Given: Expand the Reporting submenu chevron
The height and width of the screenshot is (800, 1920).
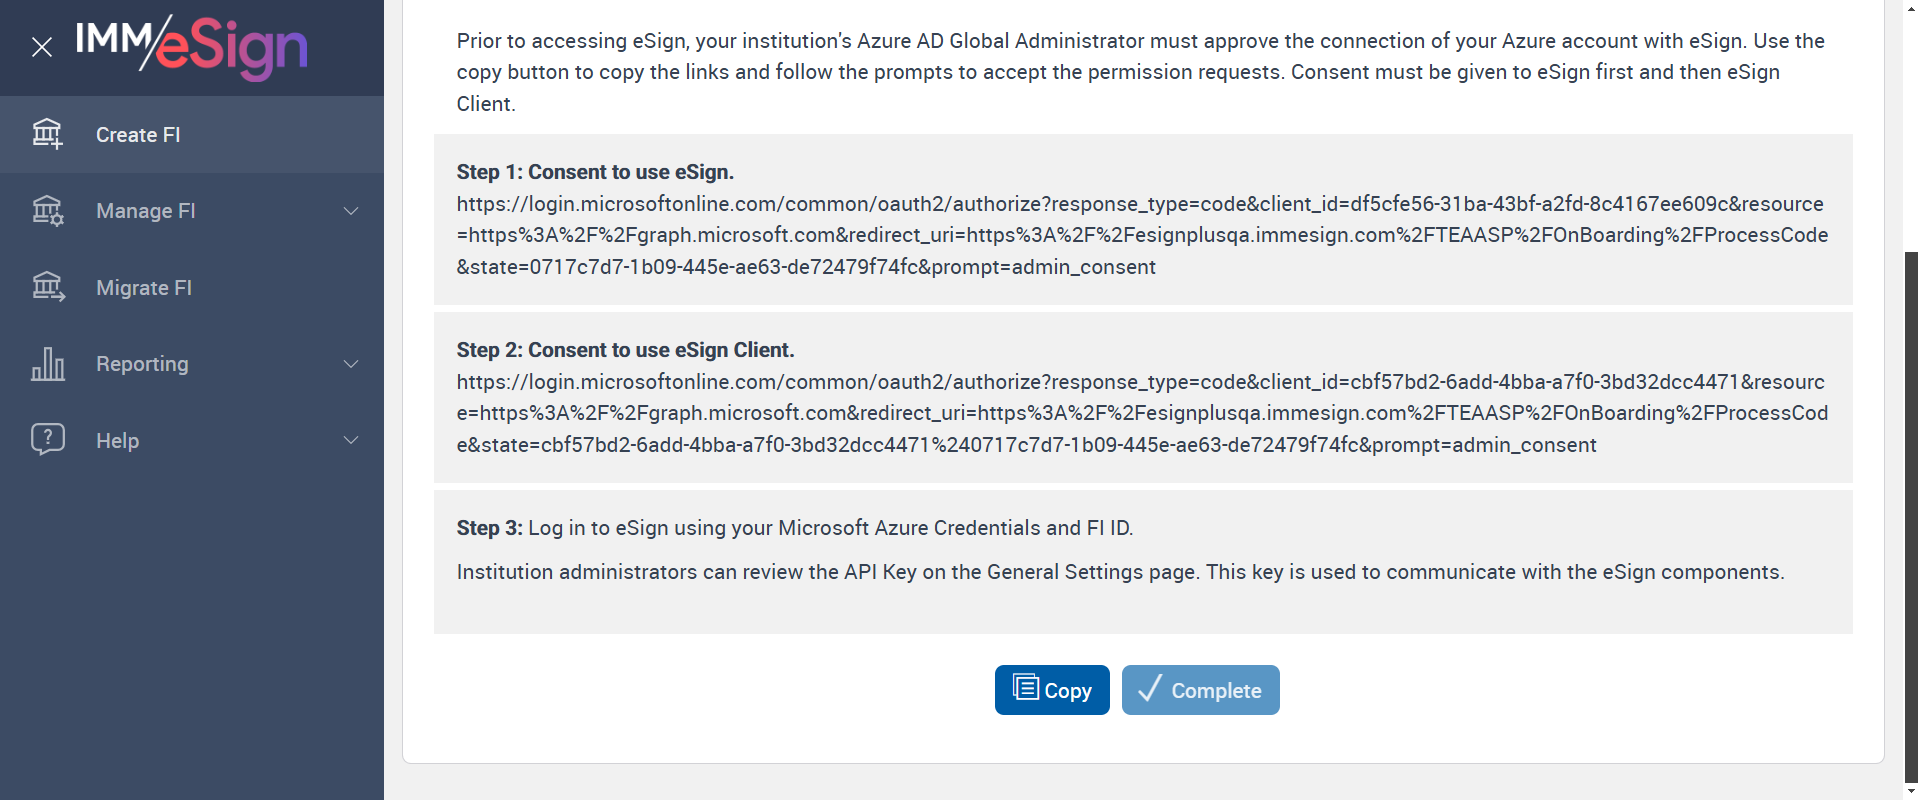Looking at the screenshot, I should pyautogui.click(x=351, y=364).
